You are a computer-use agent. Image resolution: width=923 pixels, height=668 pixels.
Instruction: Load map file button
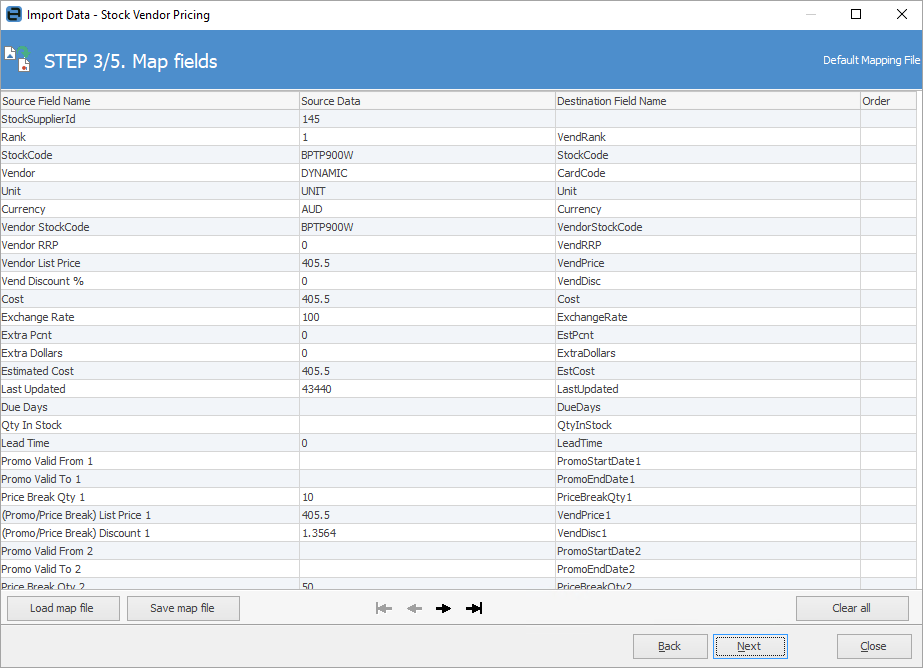(x=62, y=608)
